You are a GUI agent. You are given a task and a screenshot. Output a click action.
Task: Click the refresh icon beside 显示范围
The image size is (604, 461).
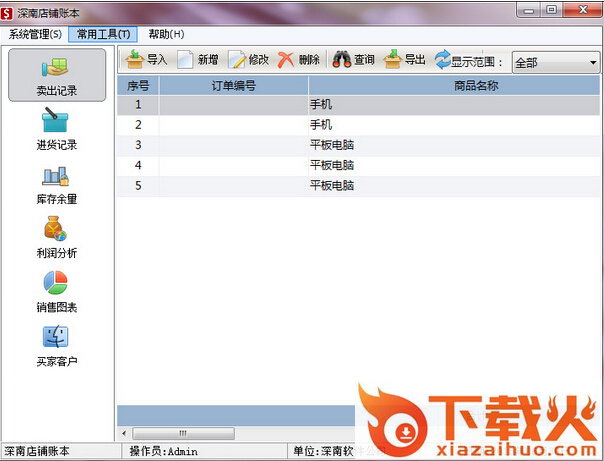tap(442, 60)
